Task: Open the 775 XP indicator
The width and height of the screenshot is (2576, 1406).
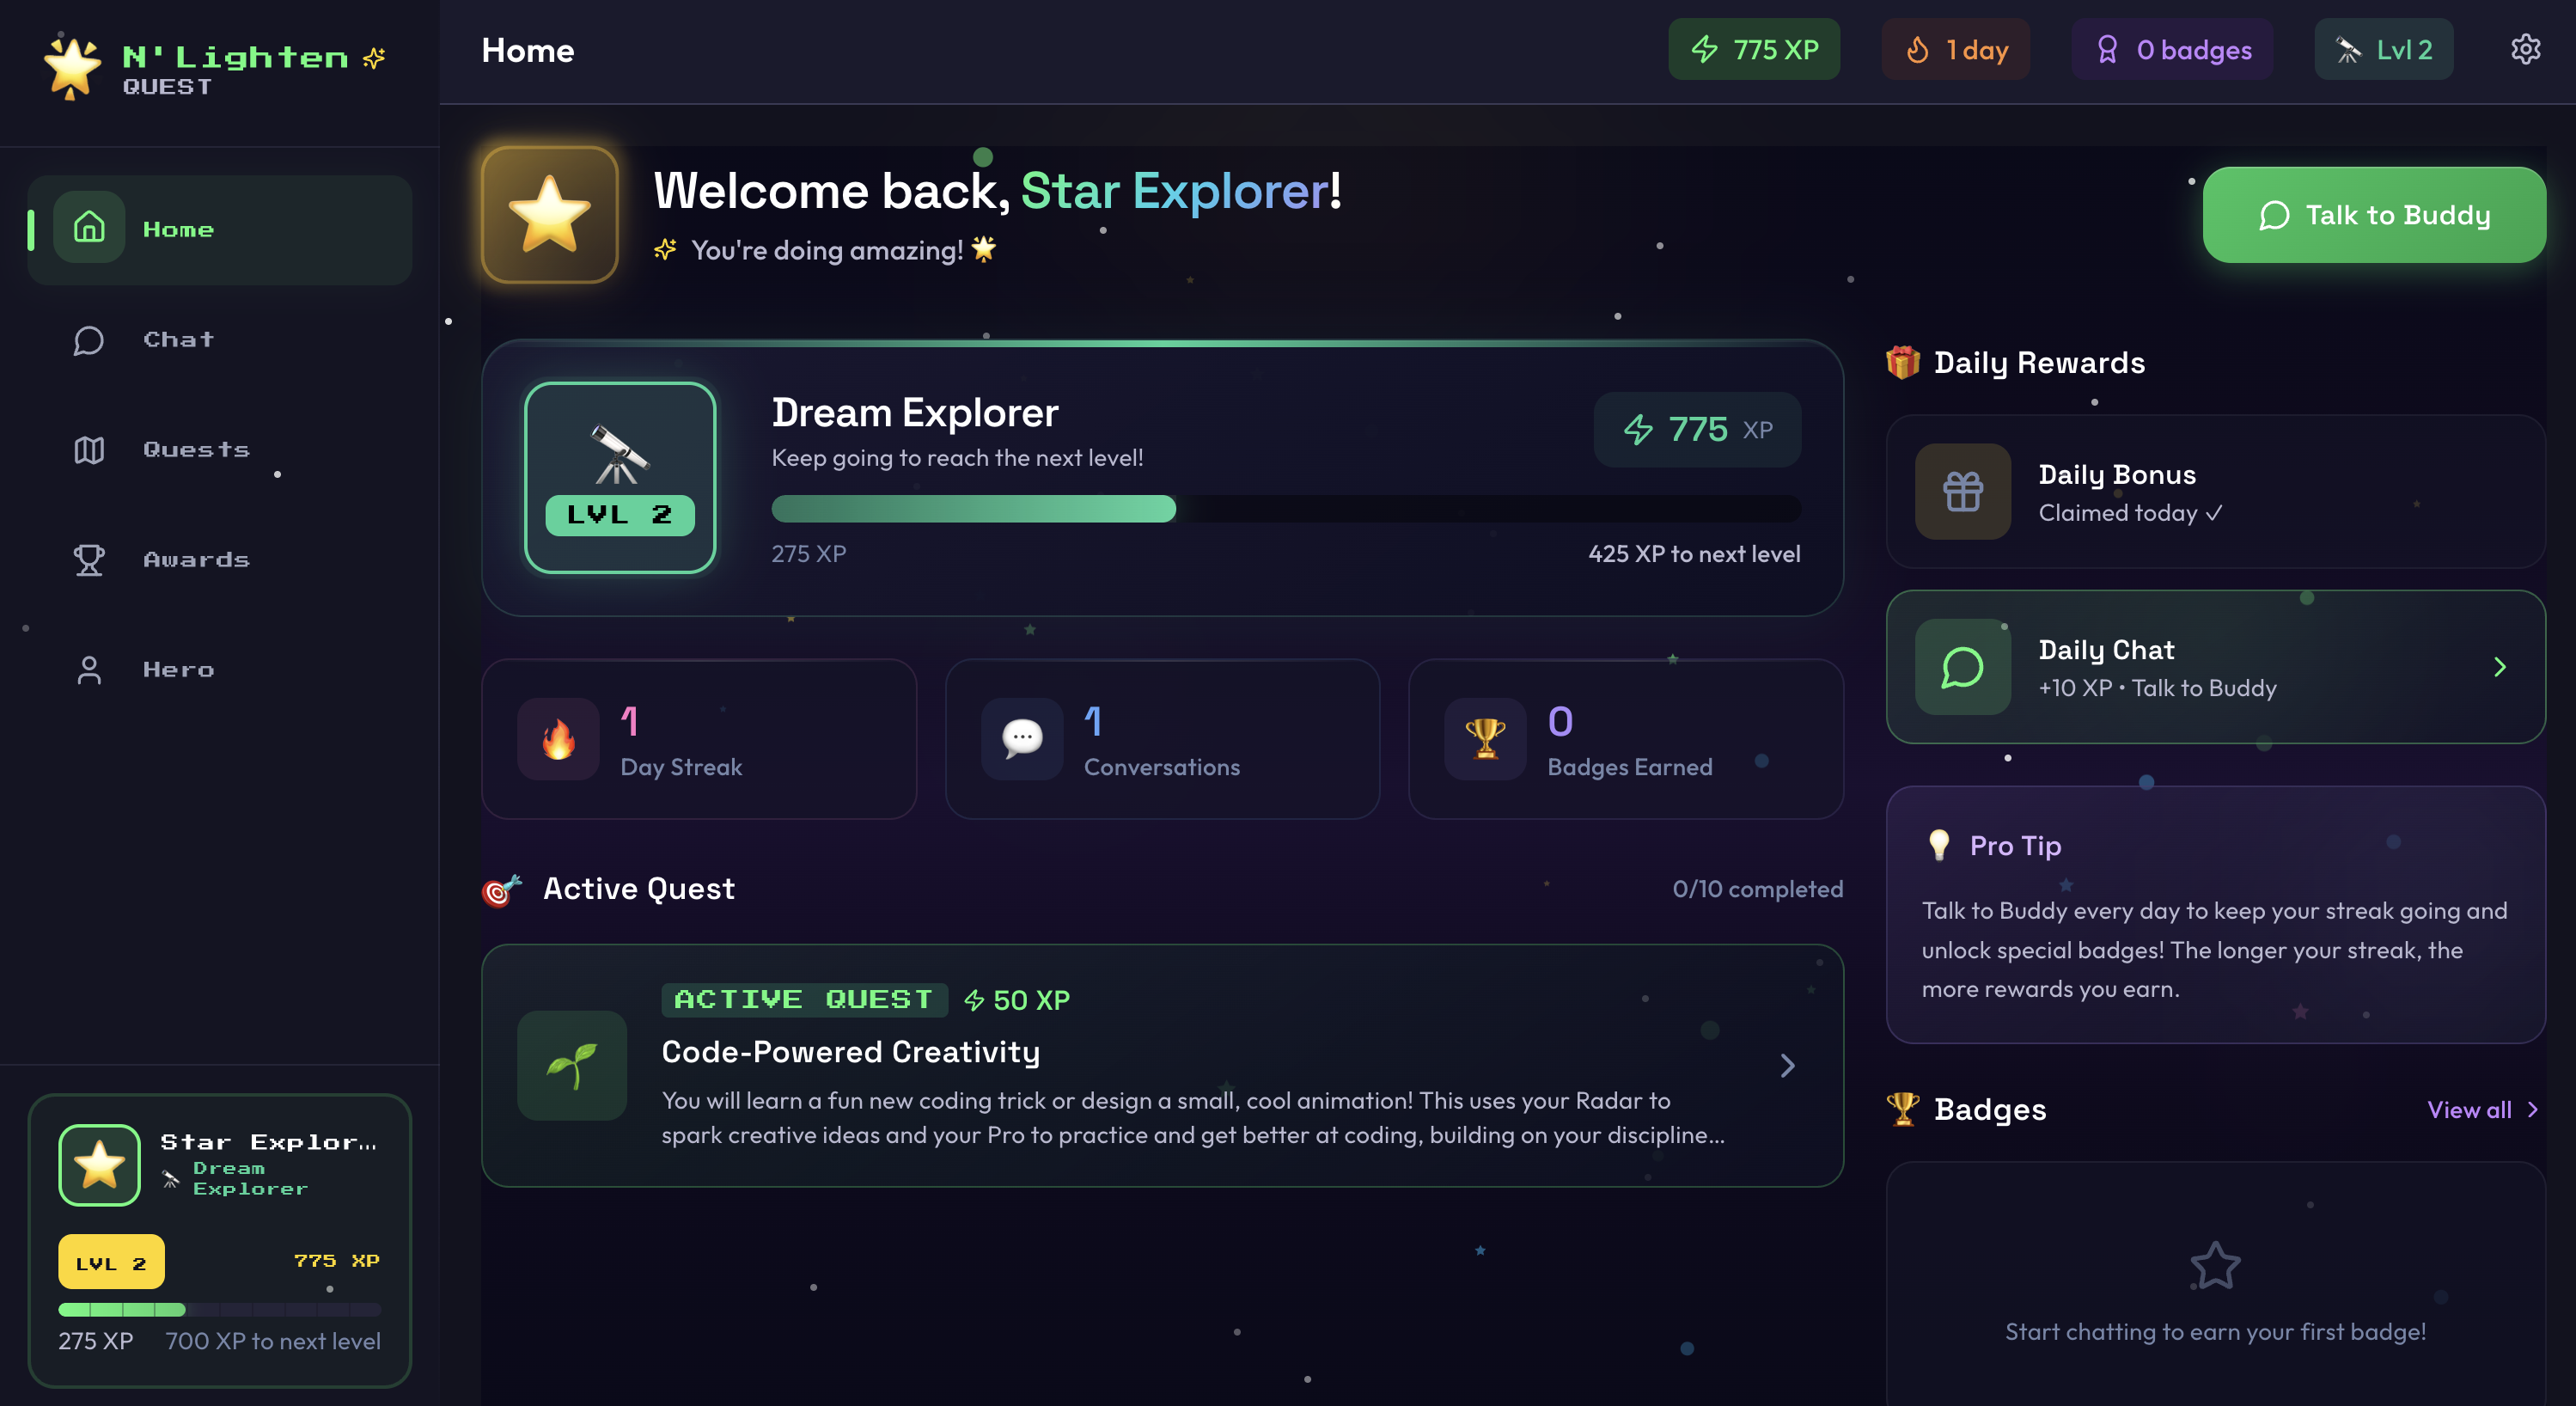Action: 1754,48
